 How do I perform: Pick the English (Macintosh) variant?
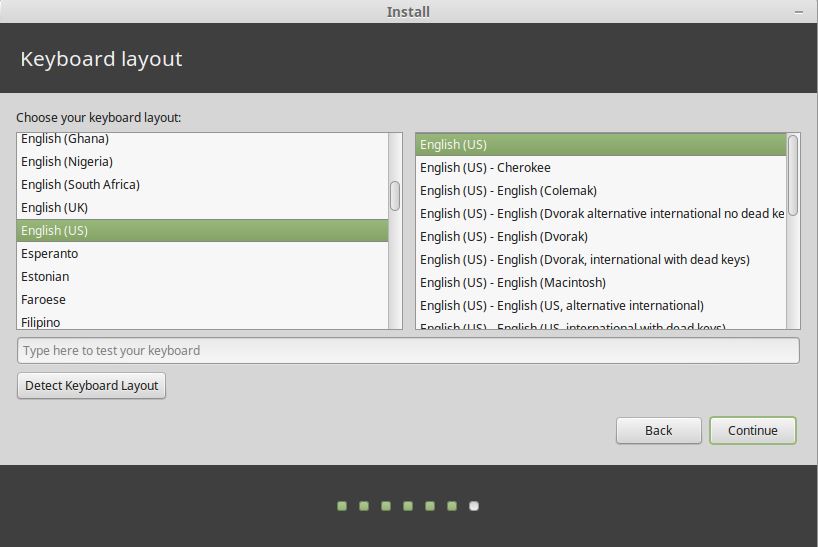513,283
